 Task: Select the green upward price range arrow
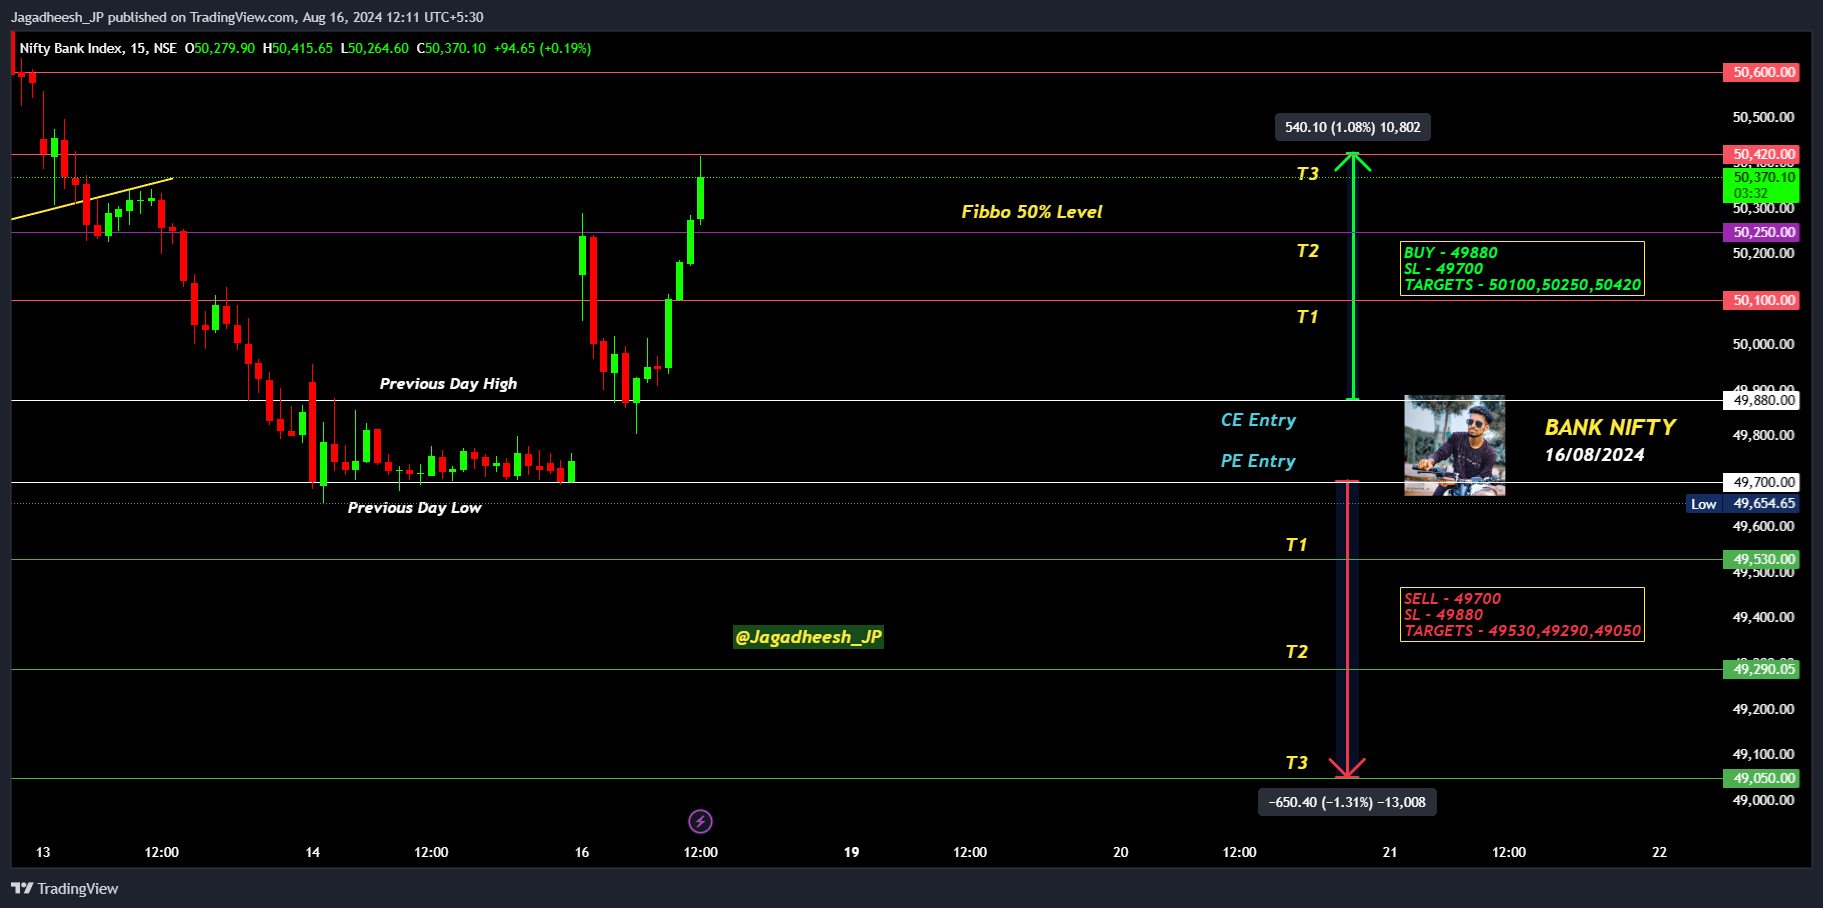point(1353,276)
